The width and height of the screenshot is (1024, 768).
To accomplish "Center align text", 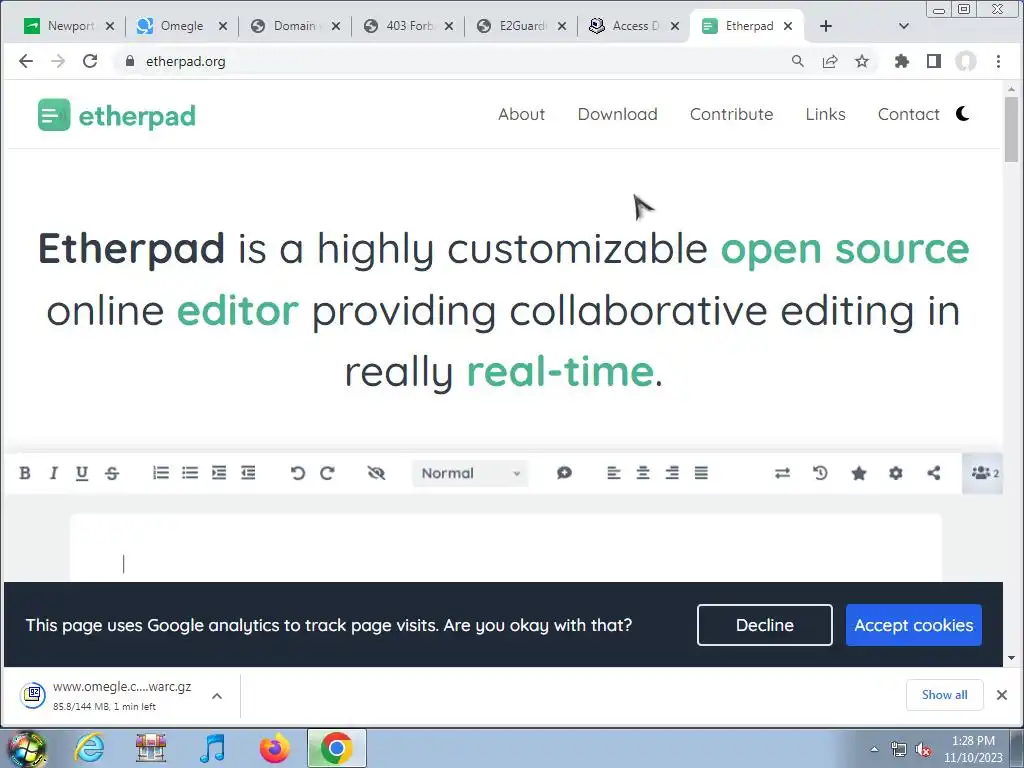I will [x=643, y=473].
